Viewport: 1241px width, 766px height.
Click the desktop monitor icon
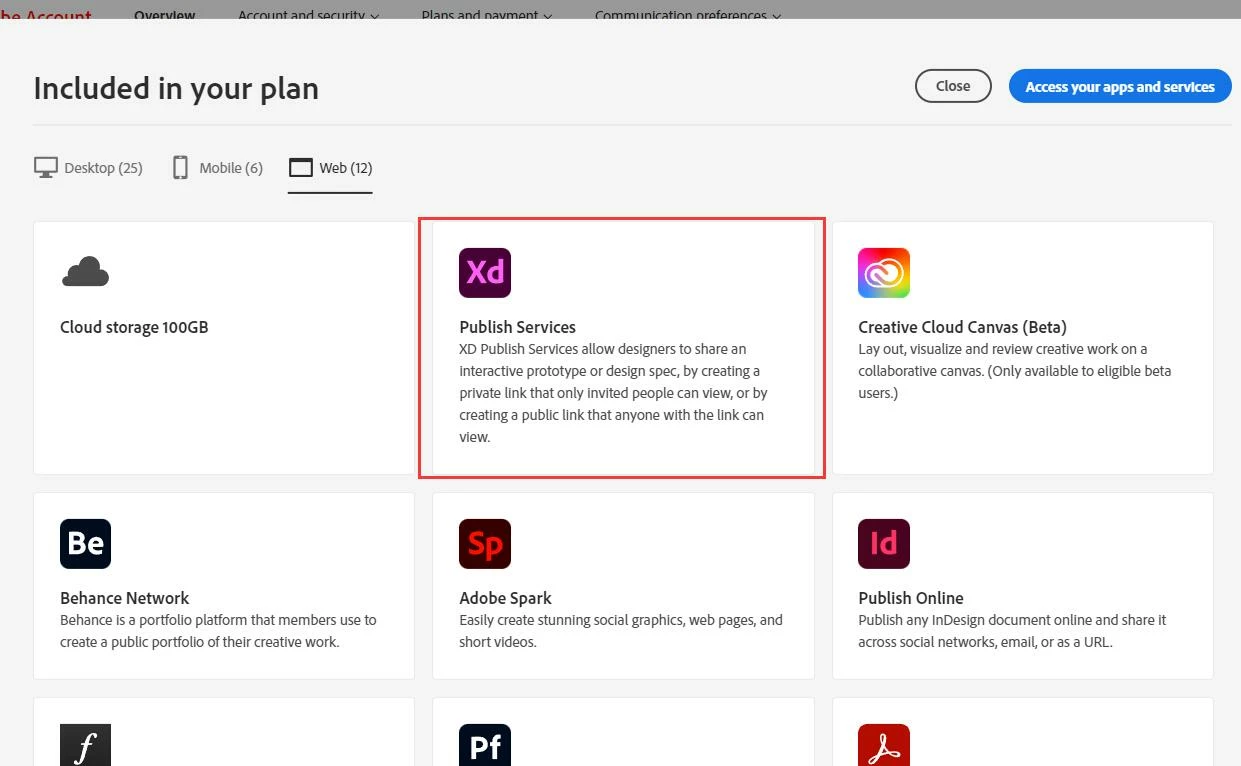coord(46,167)
